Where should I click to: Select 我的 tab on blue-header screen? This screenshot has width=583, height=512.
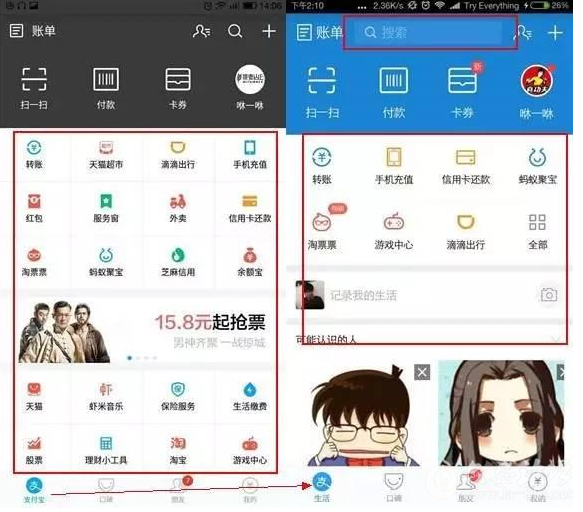click(x=538, y=487)
